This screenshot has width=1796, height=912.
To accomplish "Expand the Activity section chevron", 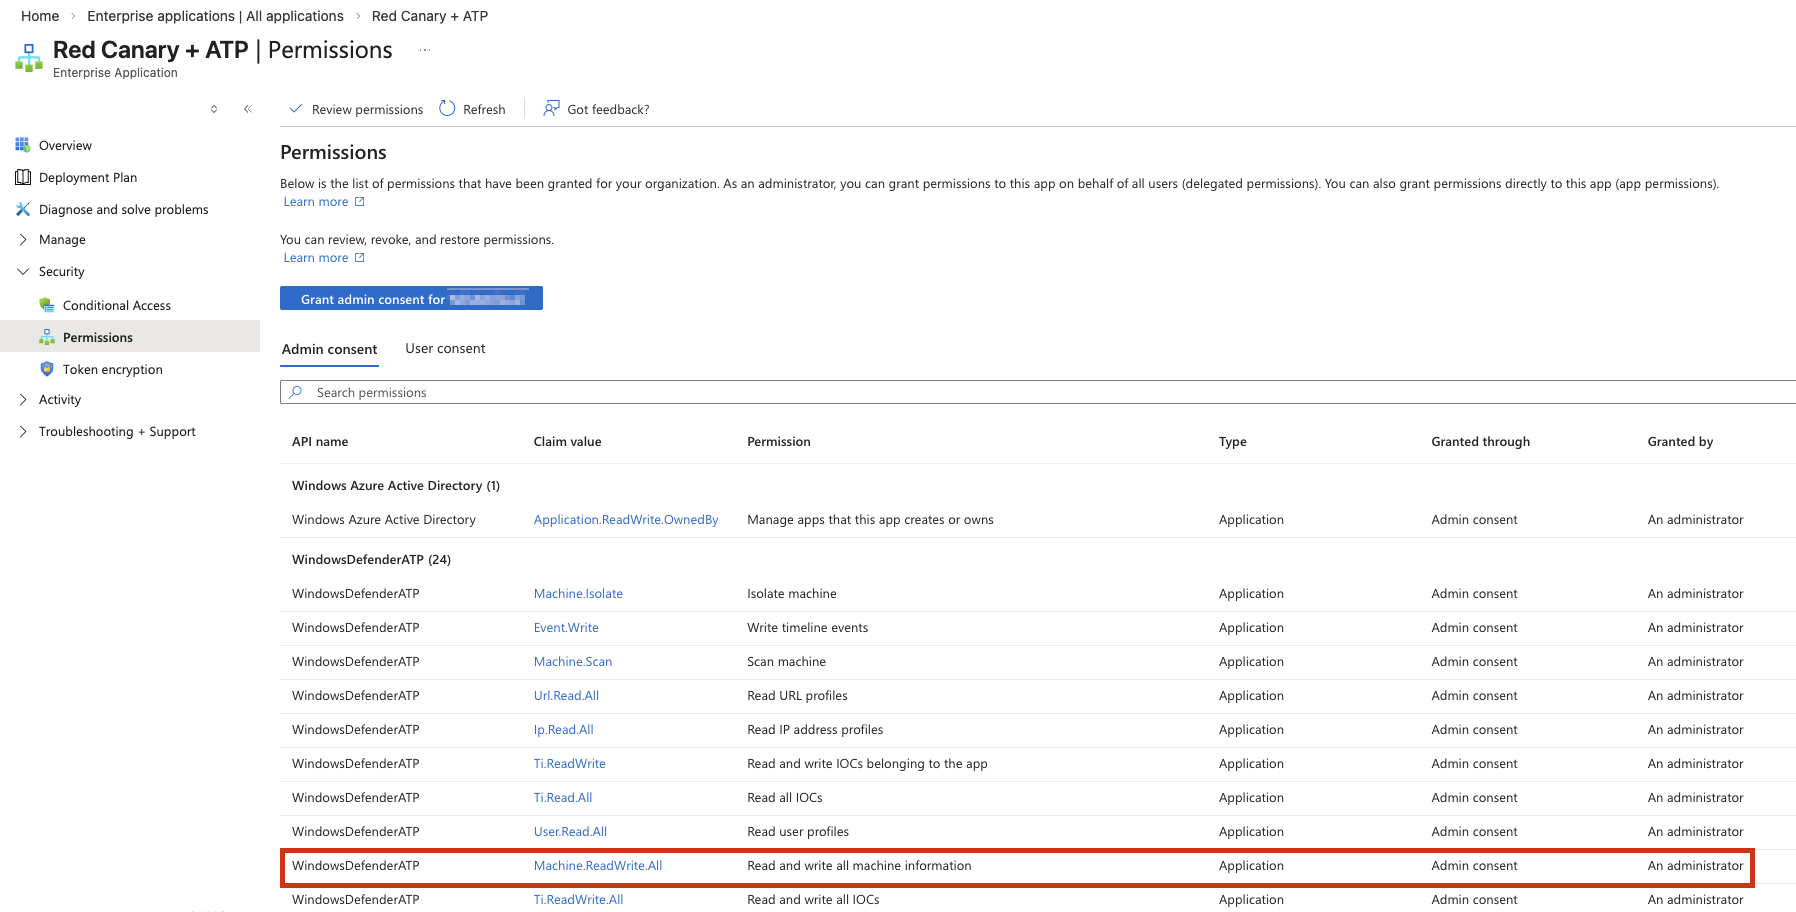I will tap(23, 399).
